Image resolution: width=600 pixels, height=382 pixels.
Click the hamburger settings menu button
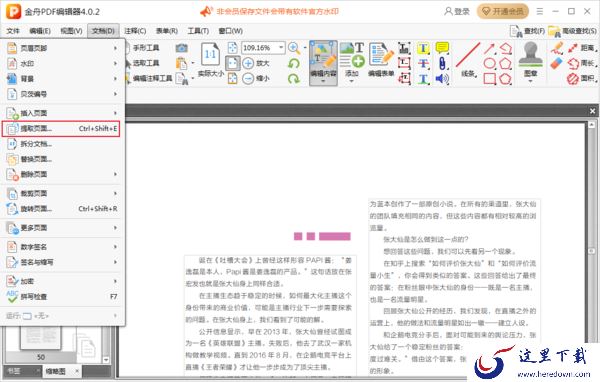point(540,11)
